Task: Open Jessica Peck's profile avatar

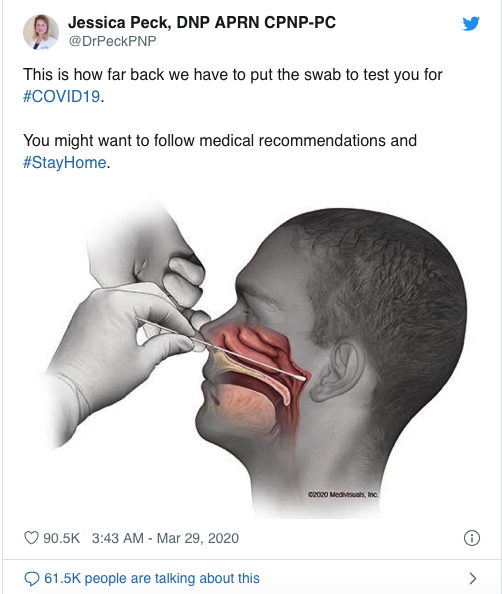Action: point(41,32)
